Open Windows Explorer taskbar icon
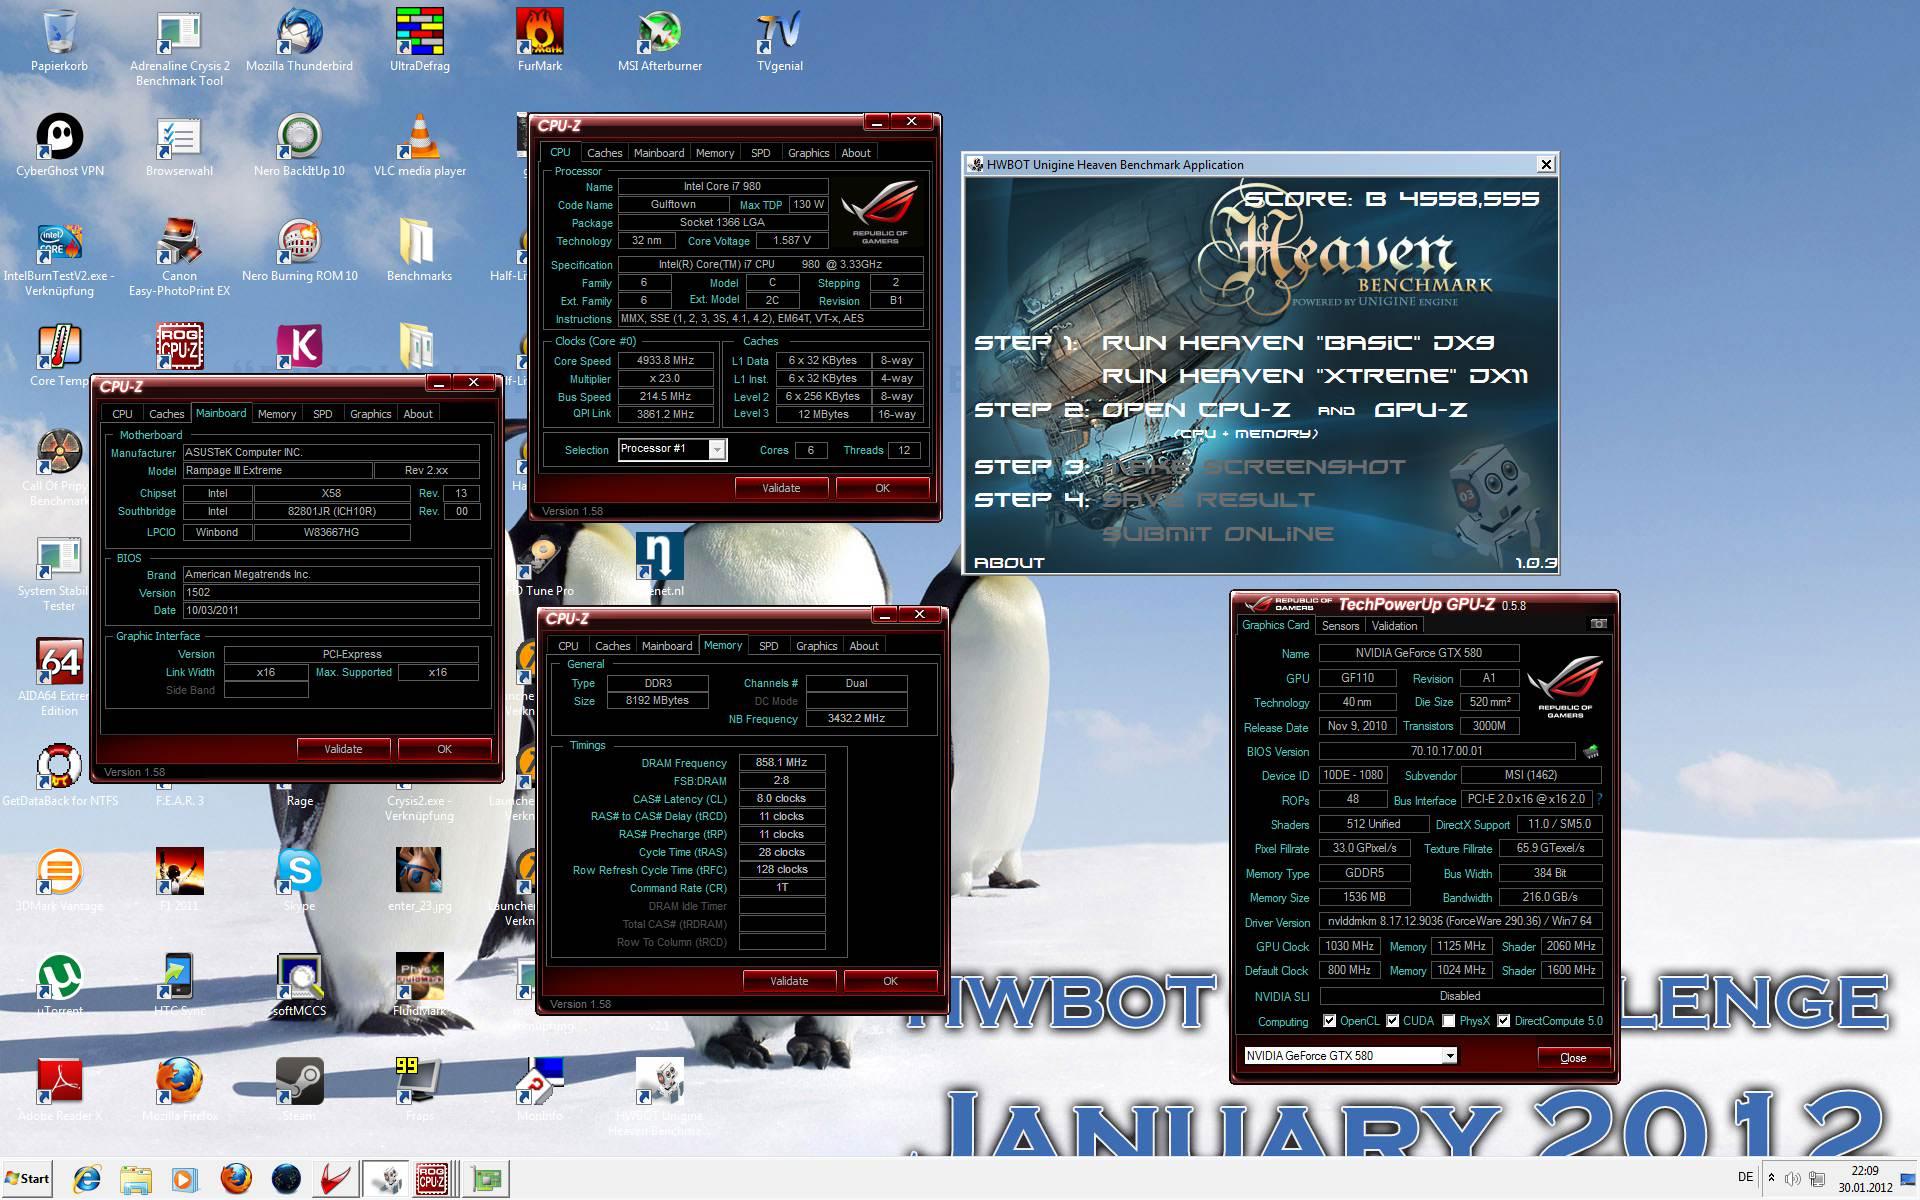The height and width of the screenshot is (1200, 1920). [x=137, y=1179]
